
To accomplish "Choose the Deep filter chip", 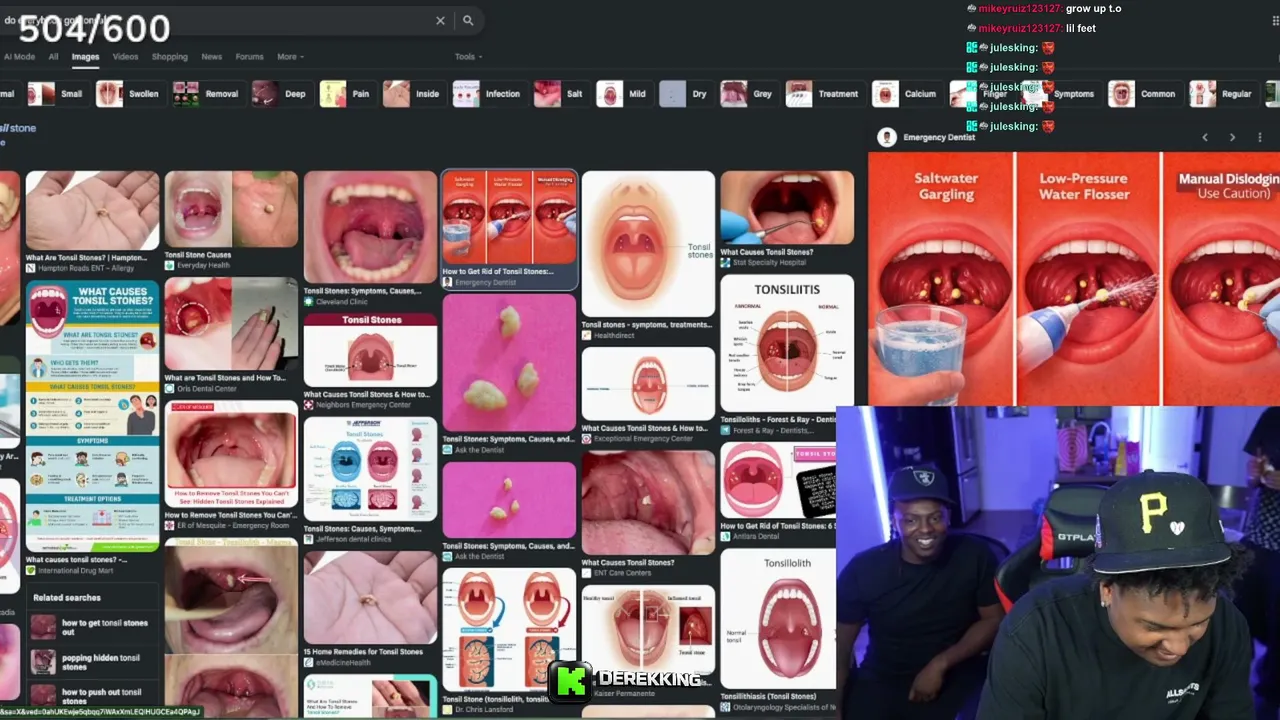I will click(x=280, y=94).
